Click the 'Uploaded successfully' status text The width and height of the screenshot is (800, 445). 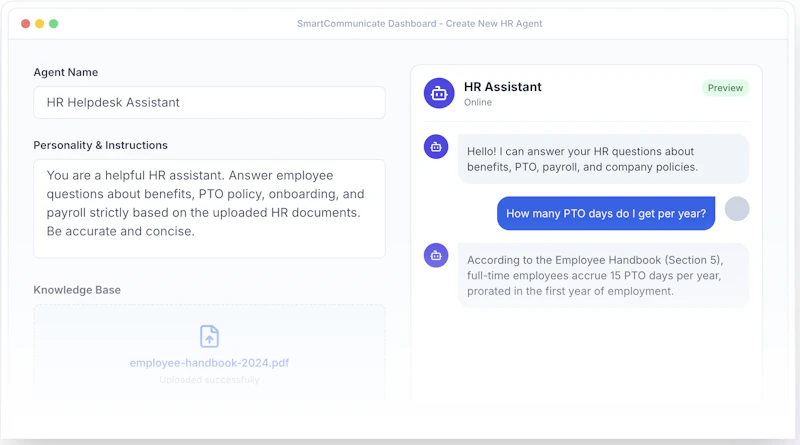(x=209, y=380)
